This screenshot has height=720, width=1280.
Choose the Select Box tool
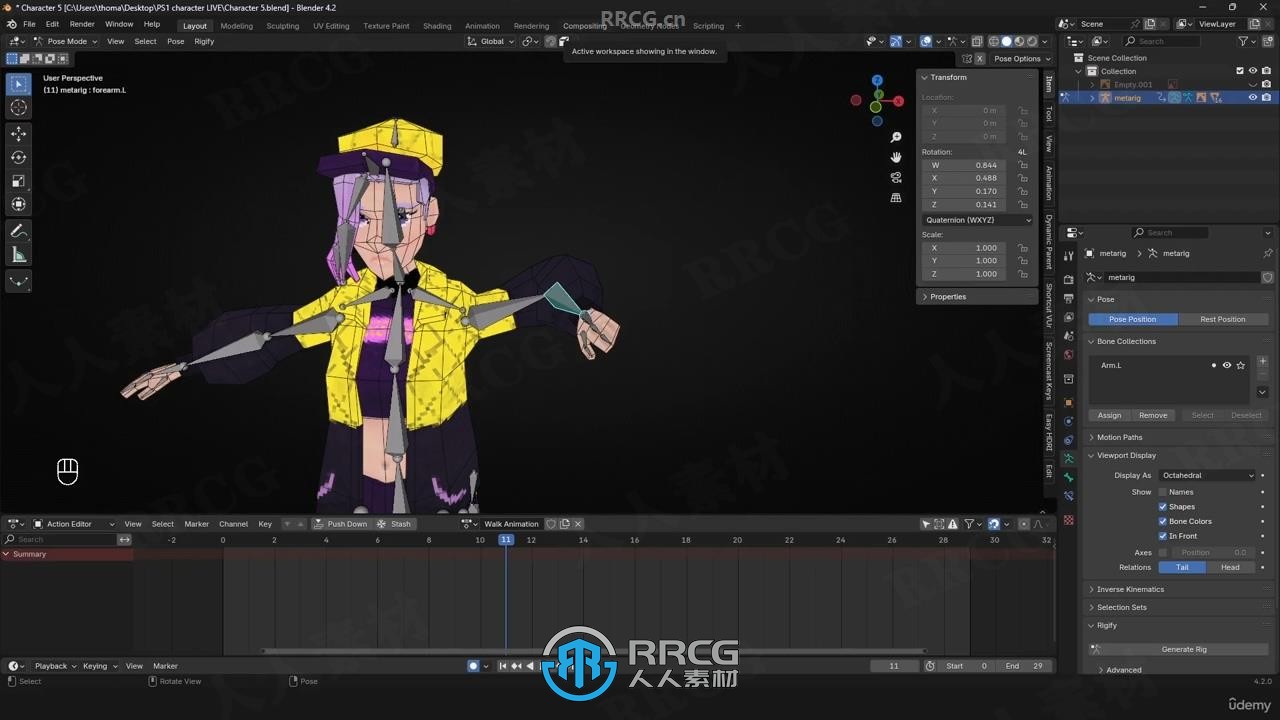(x=18, y=85)
